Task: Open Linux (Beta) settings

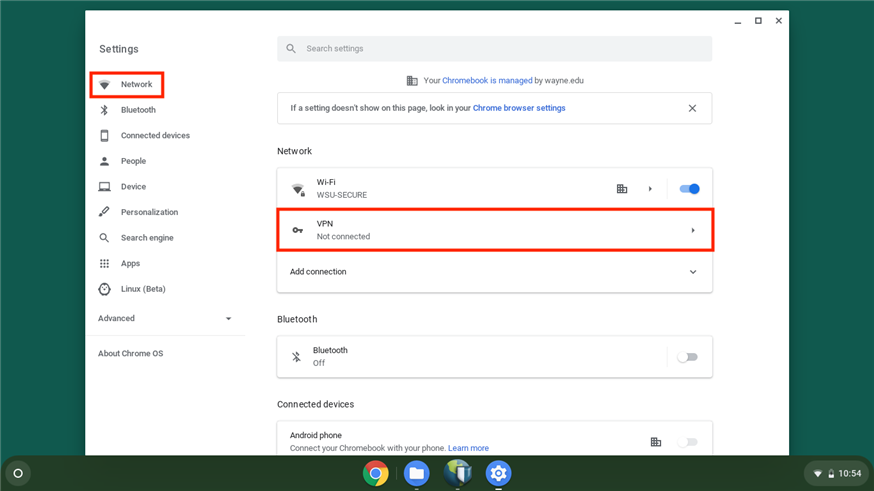Action: [x=143, y=289]
